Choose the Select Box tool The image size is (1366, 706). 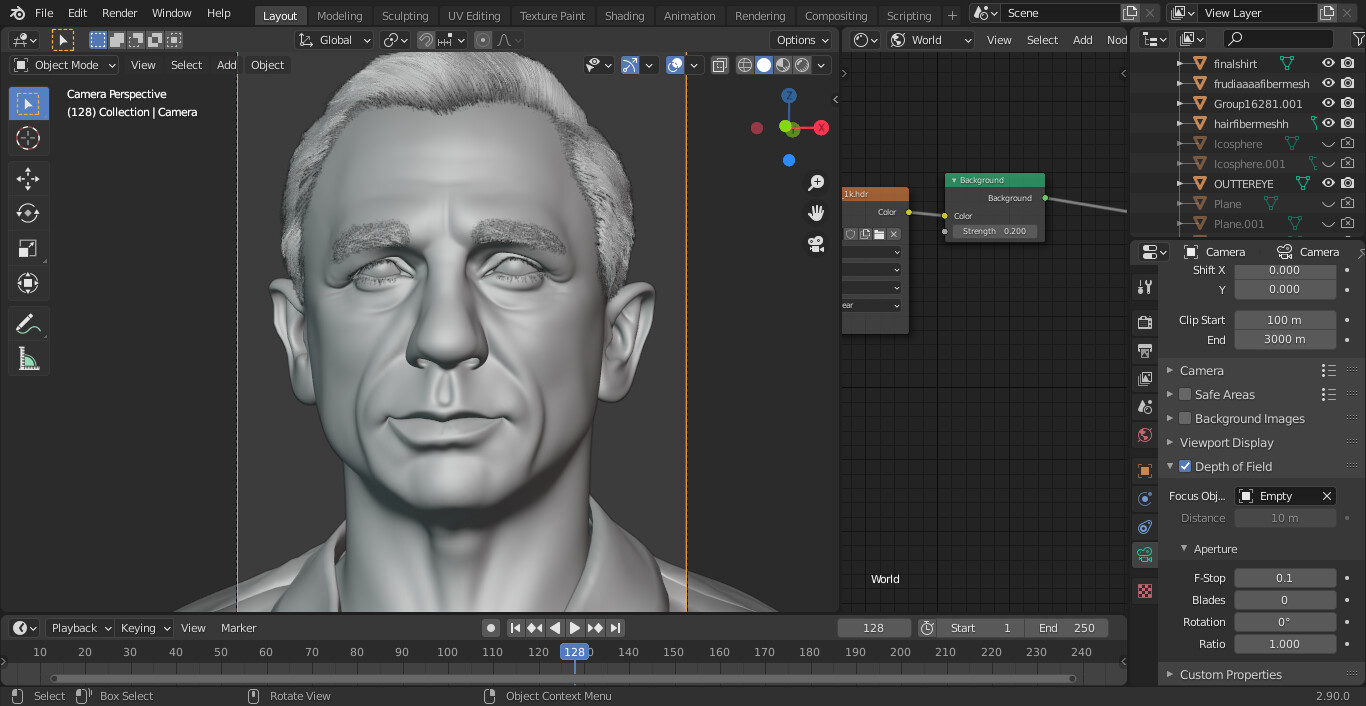(28, 104)
